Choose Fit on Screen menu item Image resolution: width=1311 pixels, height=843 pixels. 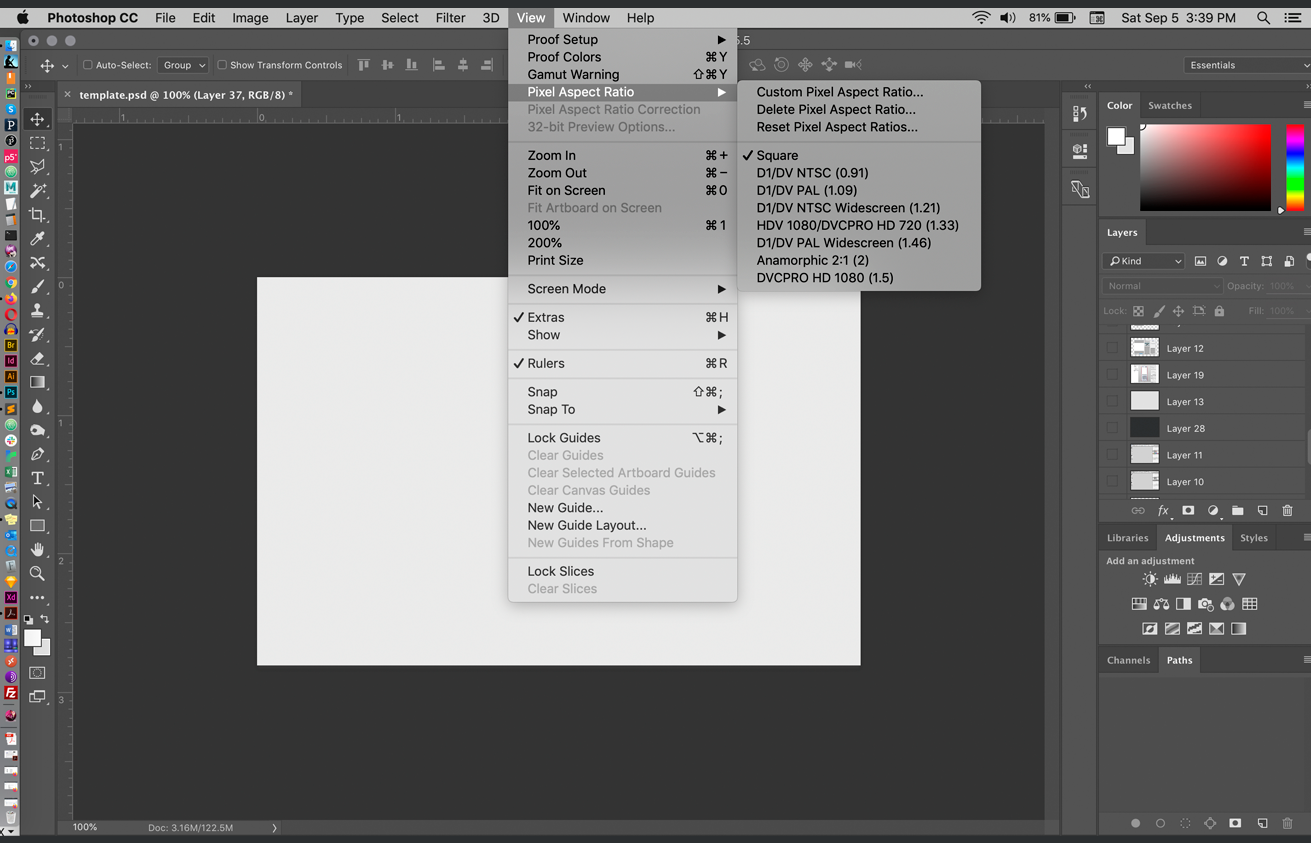(622, 191)
